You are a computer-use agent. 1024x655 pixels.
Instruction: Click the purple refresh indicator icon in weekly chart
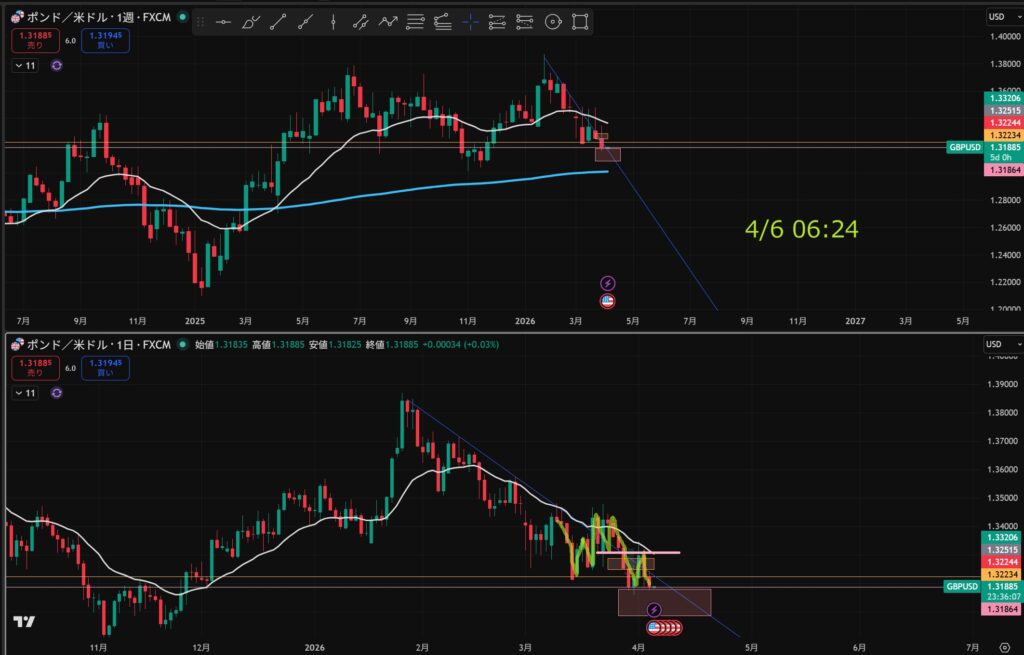[56, 65]
